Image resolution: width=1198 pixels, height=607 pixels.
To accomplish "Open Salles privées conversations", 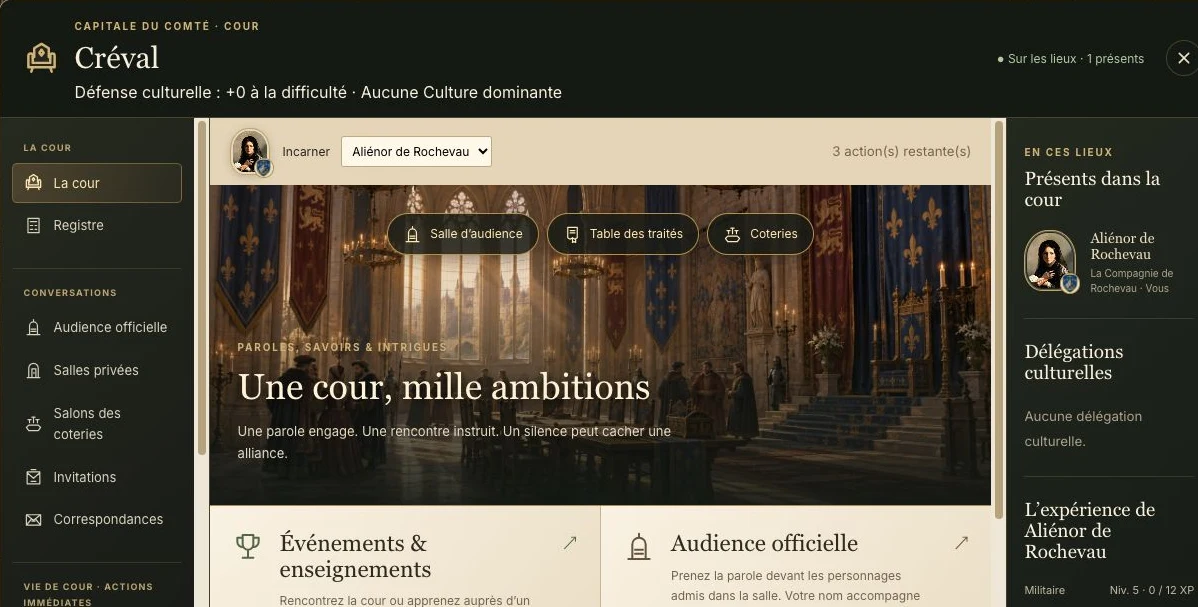I will [97, 370].
